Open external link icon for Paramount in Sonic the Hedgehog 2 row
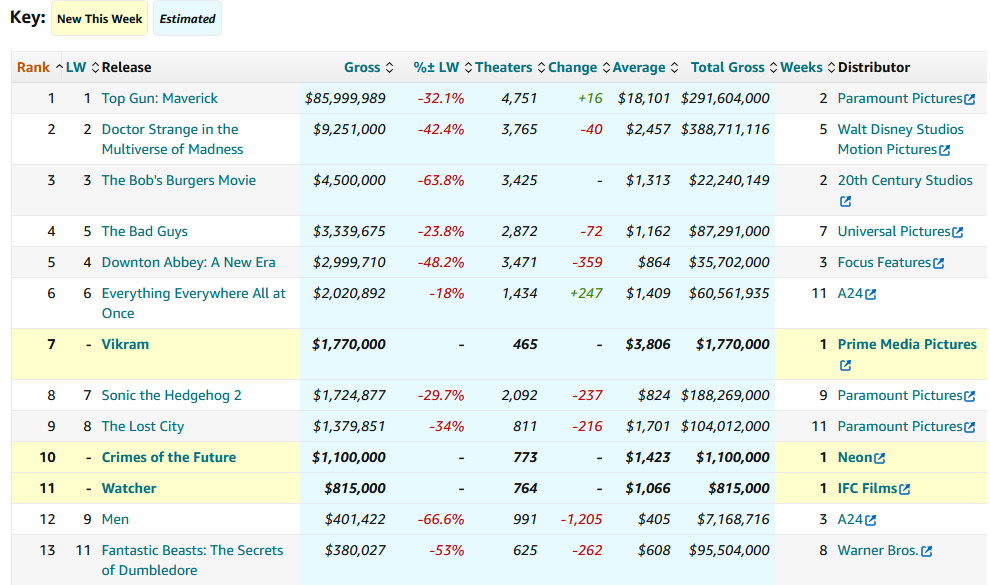The image size is (990, 585). [970, 396]
